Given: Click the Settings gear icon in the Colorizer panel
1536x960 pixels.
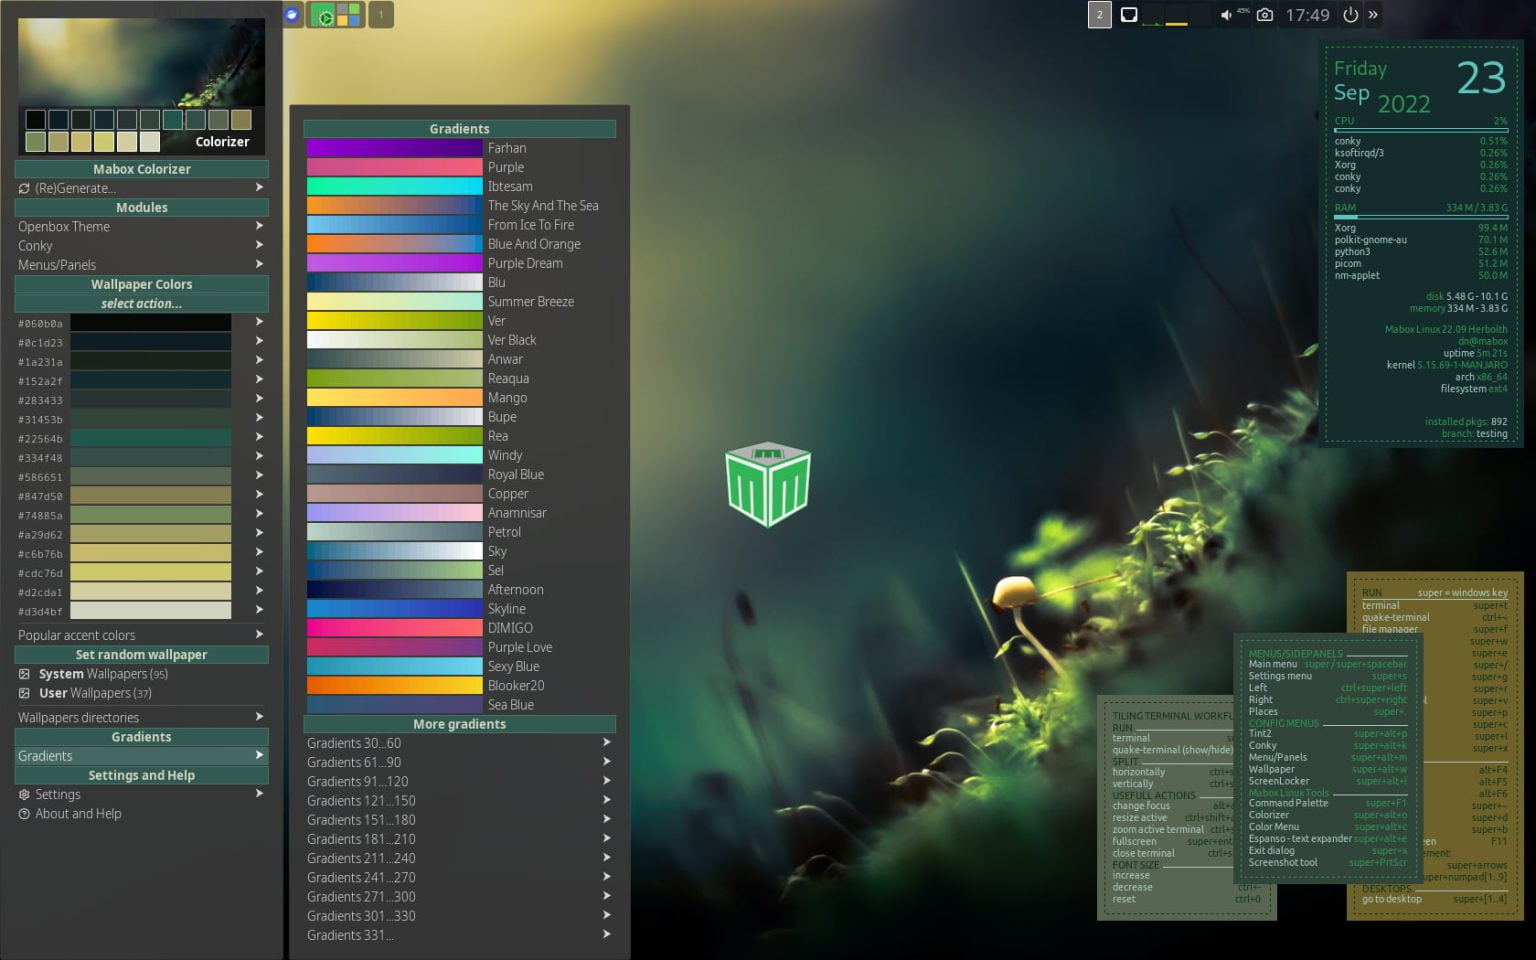Looking at the screenshot, I should [24, 794].
